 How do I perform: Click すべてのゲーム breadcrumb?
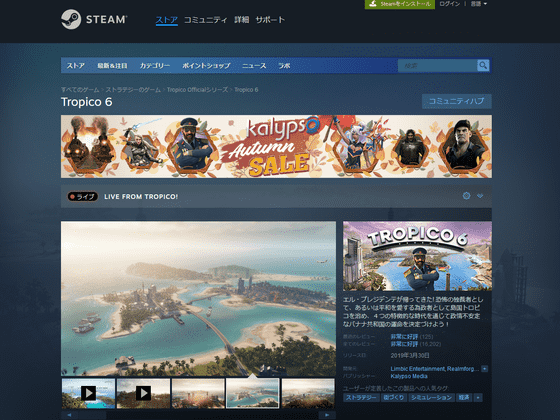(80, 90)
